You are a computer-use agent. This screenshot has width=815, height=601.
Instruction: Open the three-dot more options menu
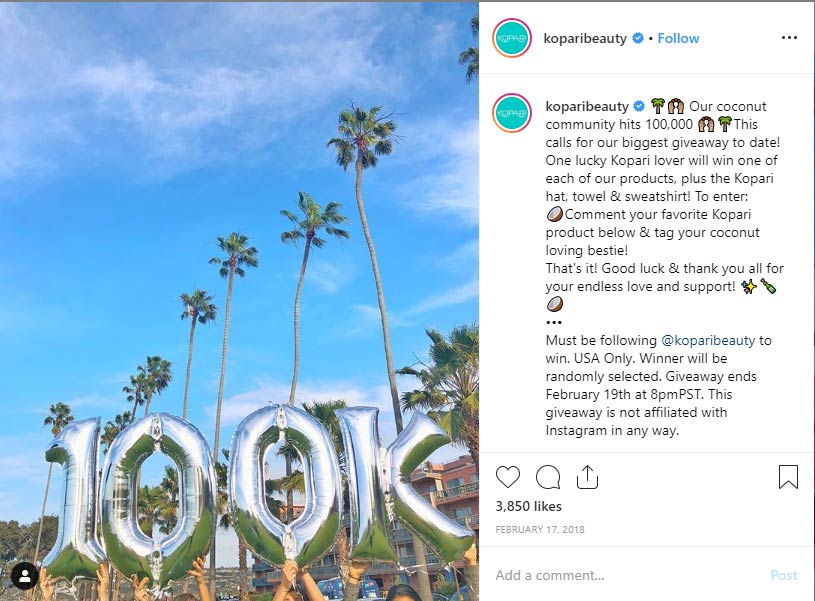point(789,38)
